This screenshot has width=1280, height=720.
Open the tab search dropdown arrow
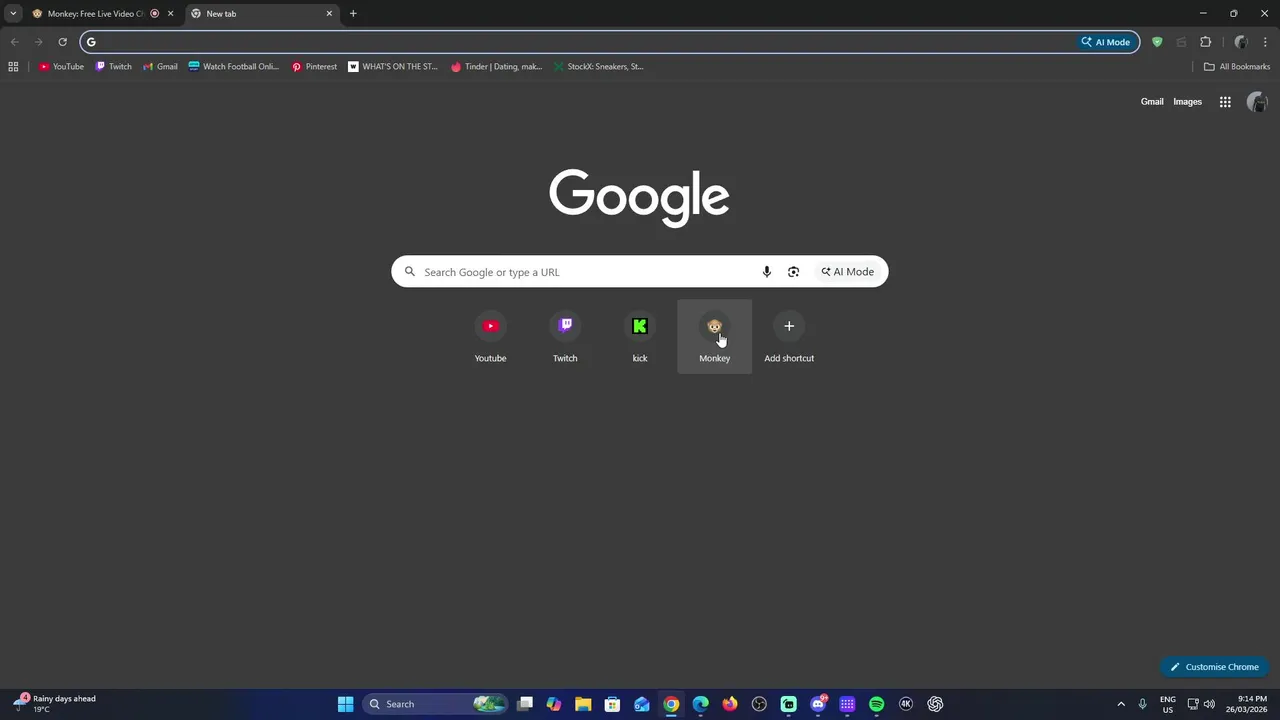pos(13,14)
